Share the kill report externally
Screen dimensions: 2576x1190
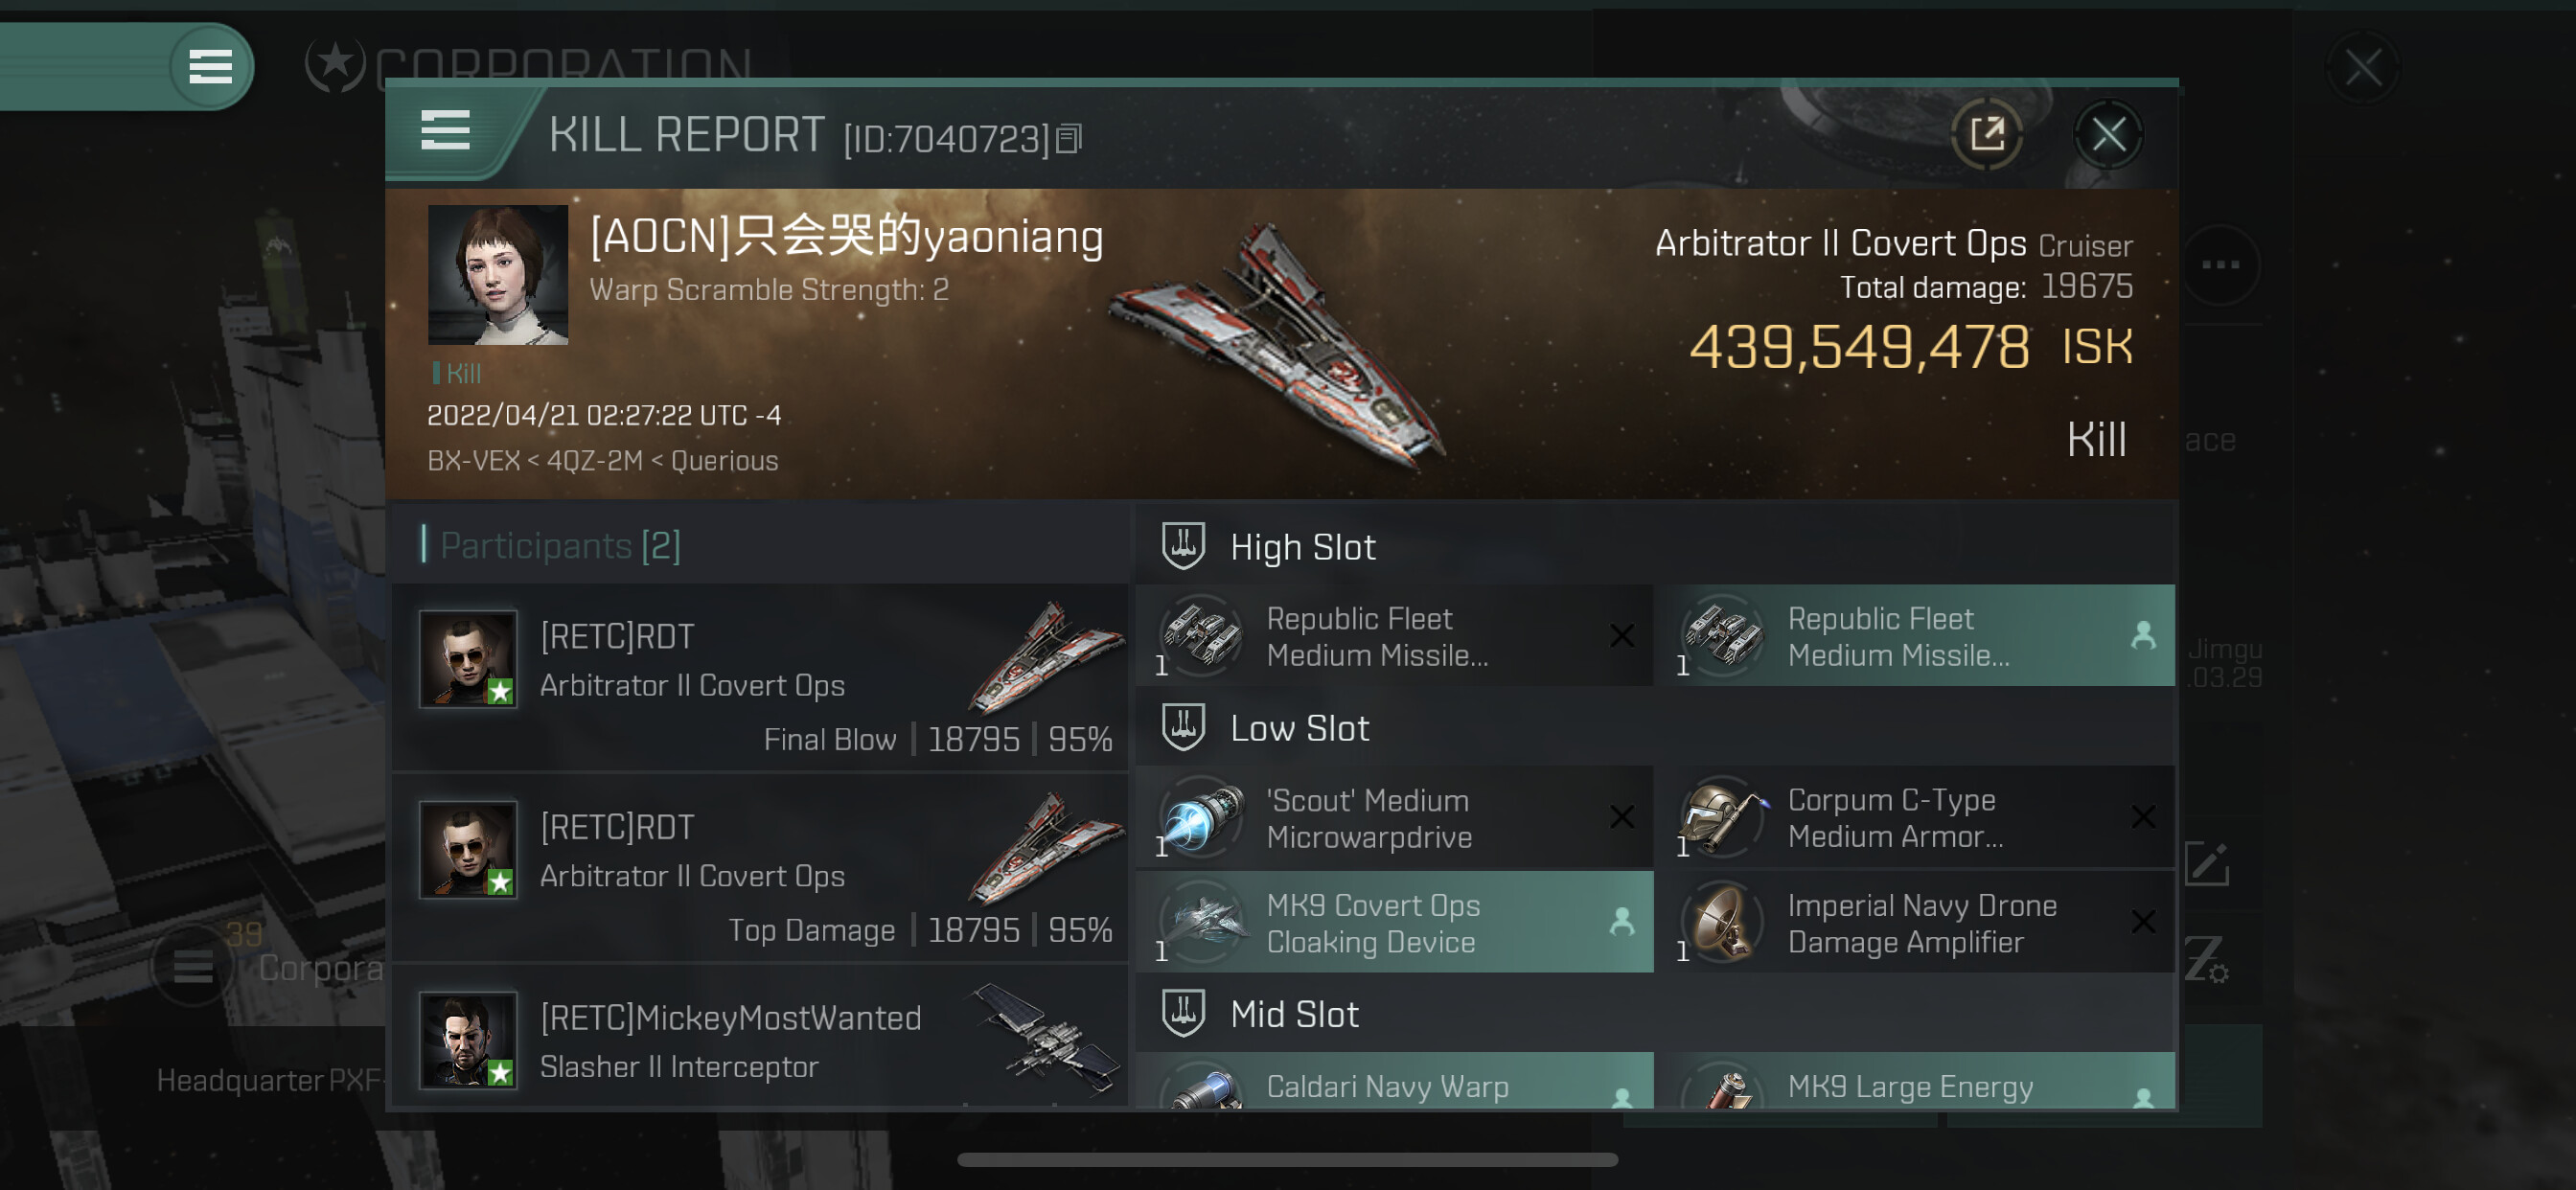point(1987,134)
